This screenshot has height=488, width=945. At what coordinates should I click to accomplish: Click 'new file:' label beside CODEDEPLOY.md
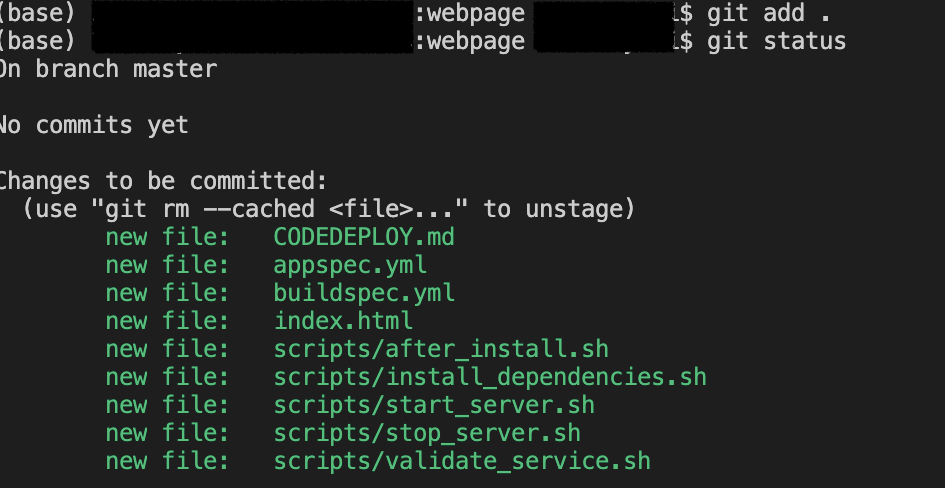[x=168, y=237]
